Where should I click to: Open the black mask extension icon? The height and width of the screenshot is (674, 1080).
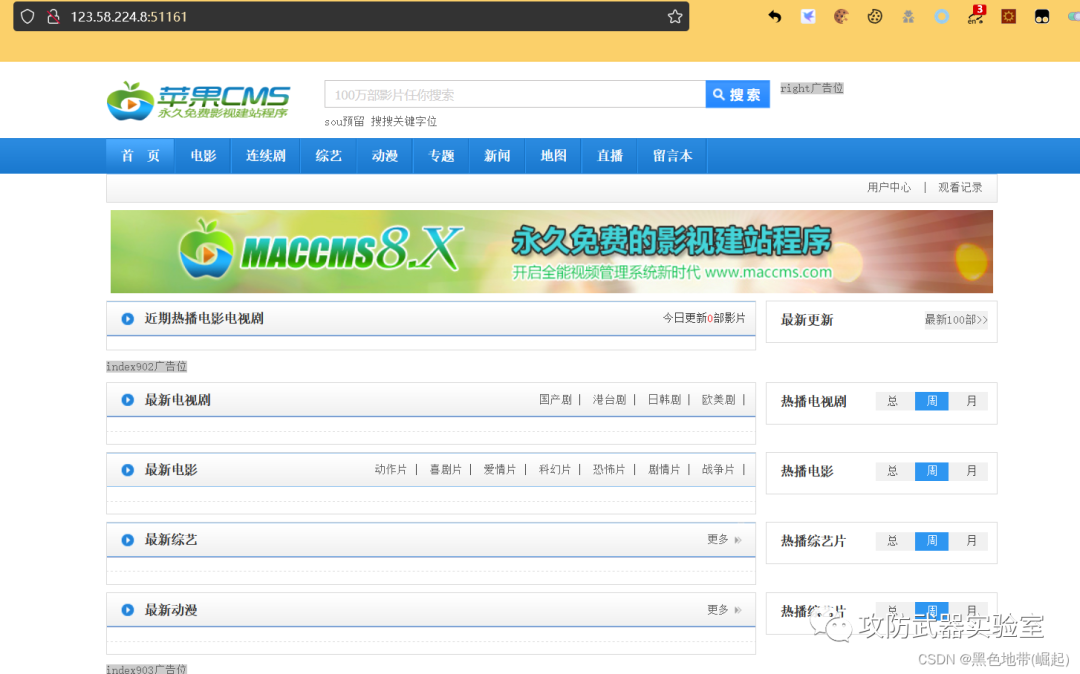point(1042,17)
